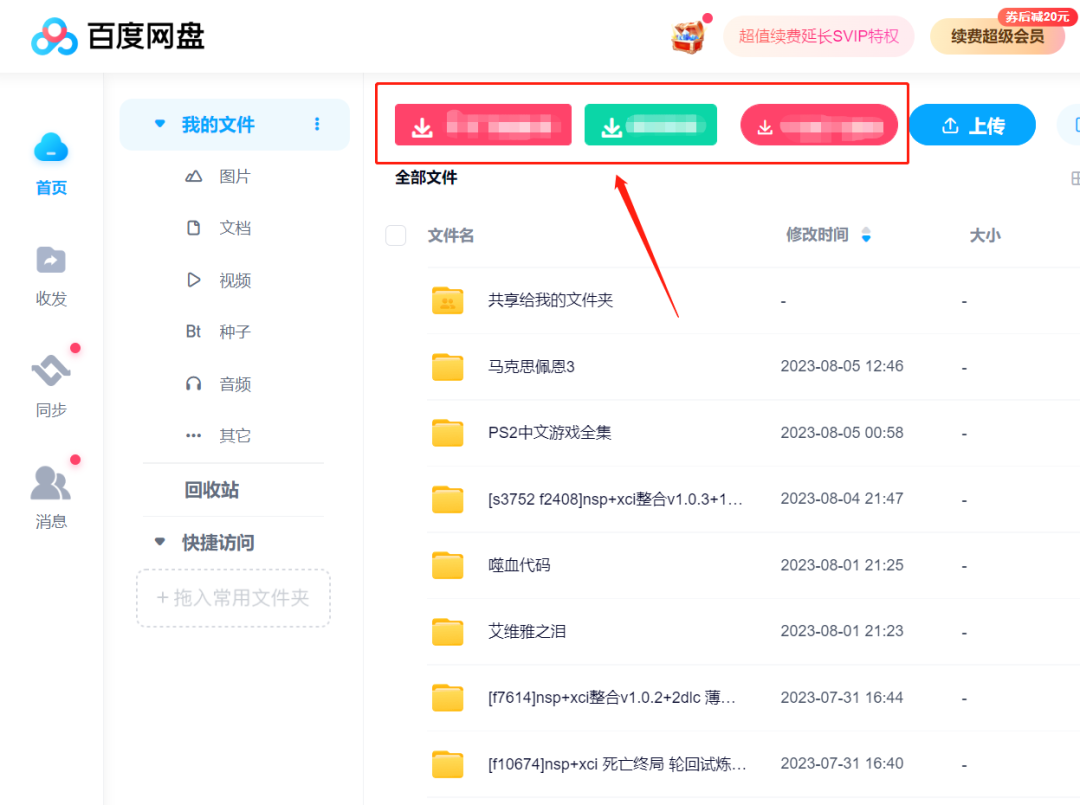This screenshot has width=1080, height=805.
Task: Click the rounded pink blurred download button
Action: pos(819,125)
